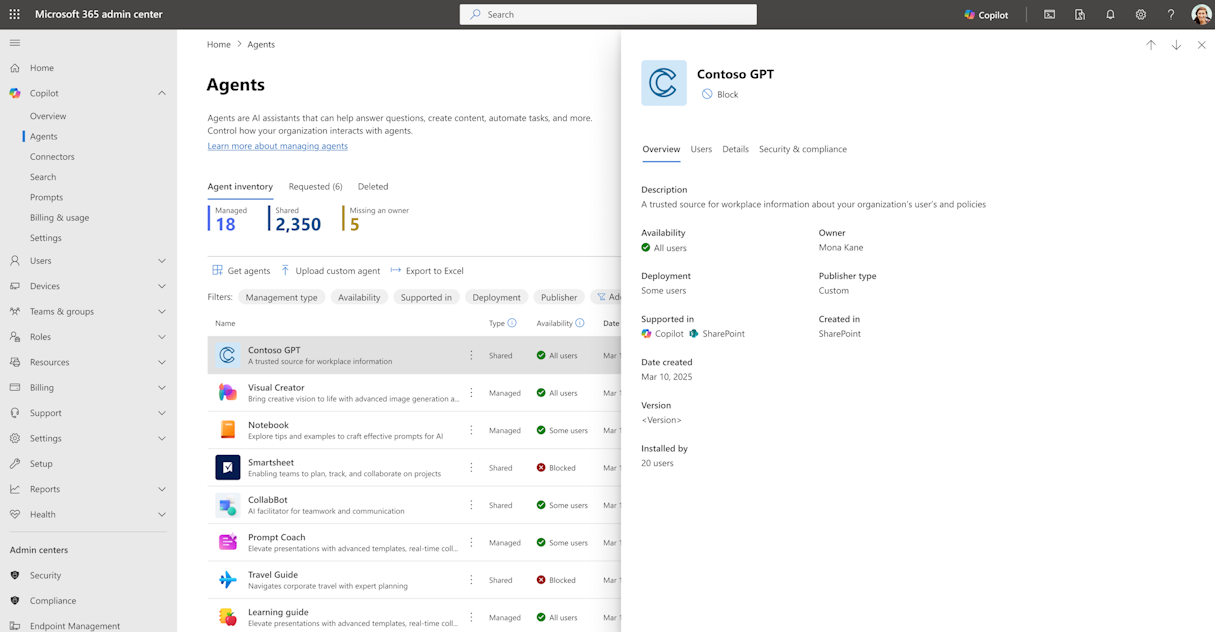
Task: Click the CollabBot agent icon
Action: pos(228,505)
